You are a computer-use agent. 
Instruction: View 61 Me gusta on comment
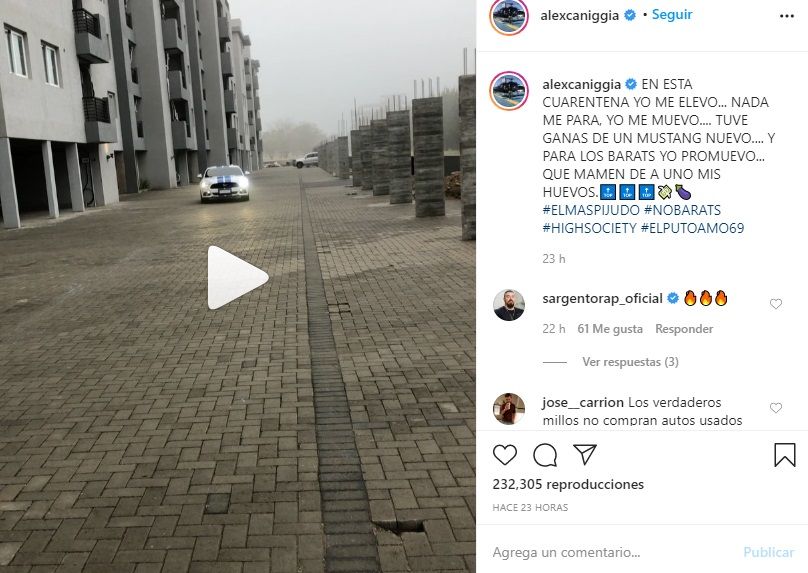610,329
